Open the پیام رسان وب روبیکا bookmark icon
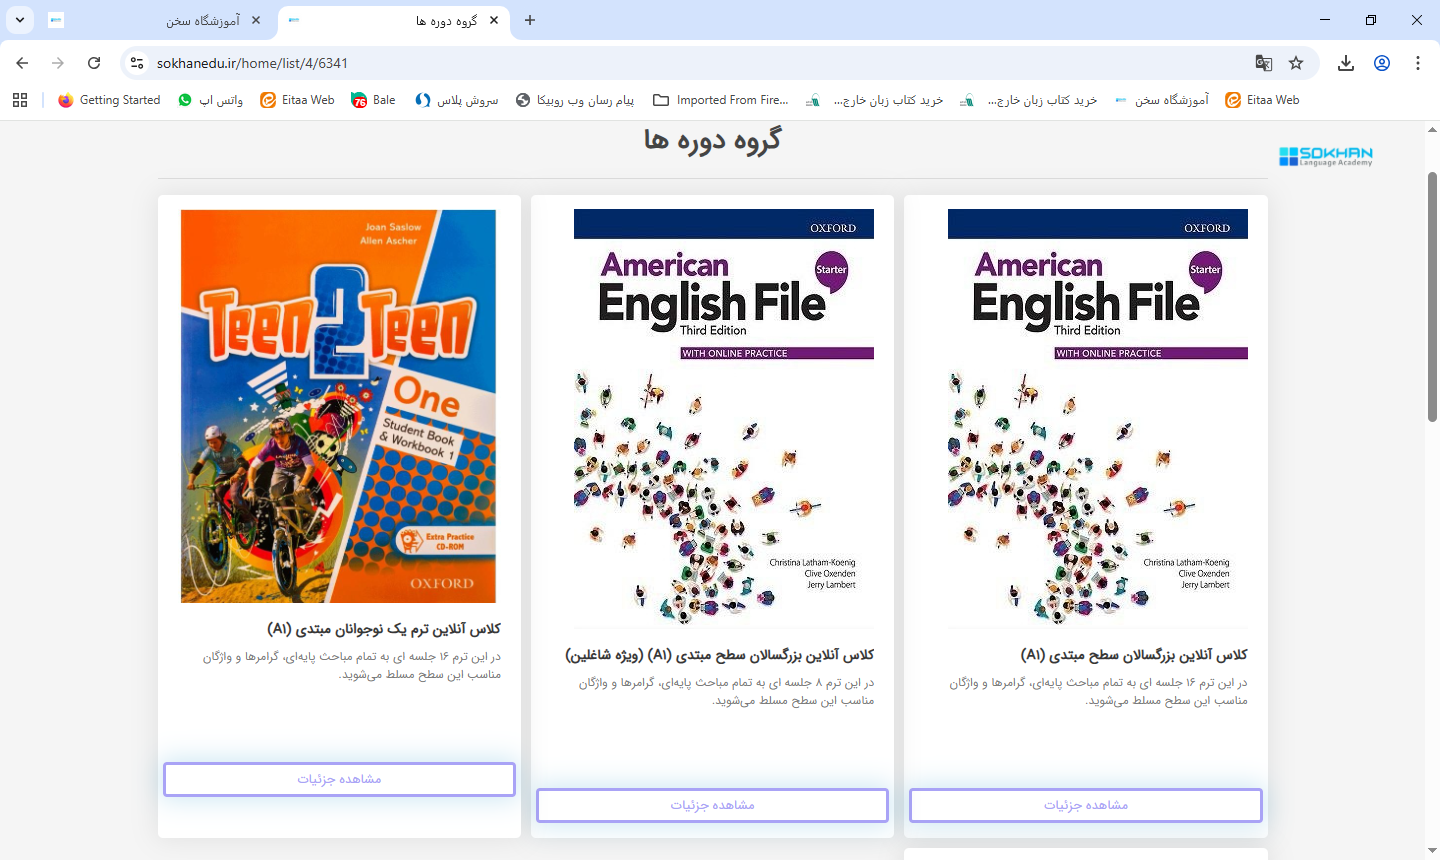1440x860 pixels. [522, 99]
